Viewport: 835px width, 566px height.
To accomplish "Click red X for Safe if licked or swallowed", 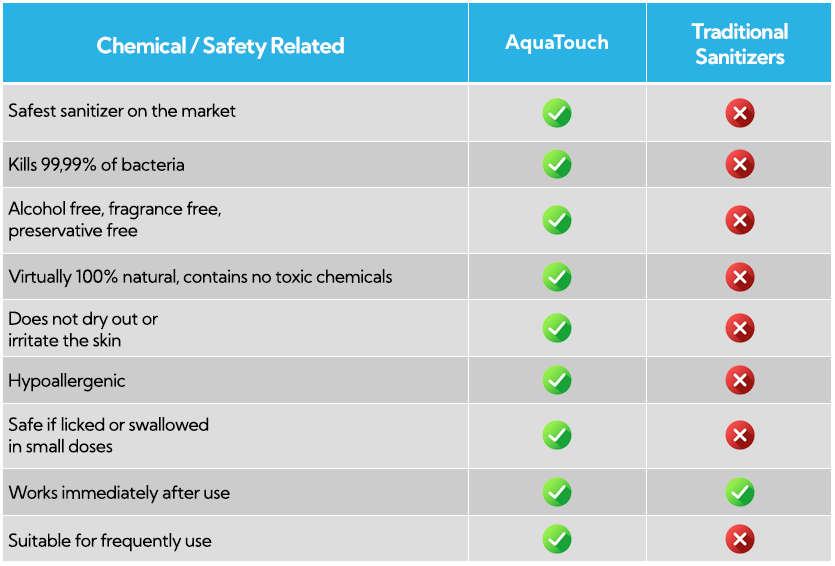I will click(x=740, y=435).
